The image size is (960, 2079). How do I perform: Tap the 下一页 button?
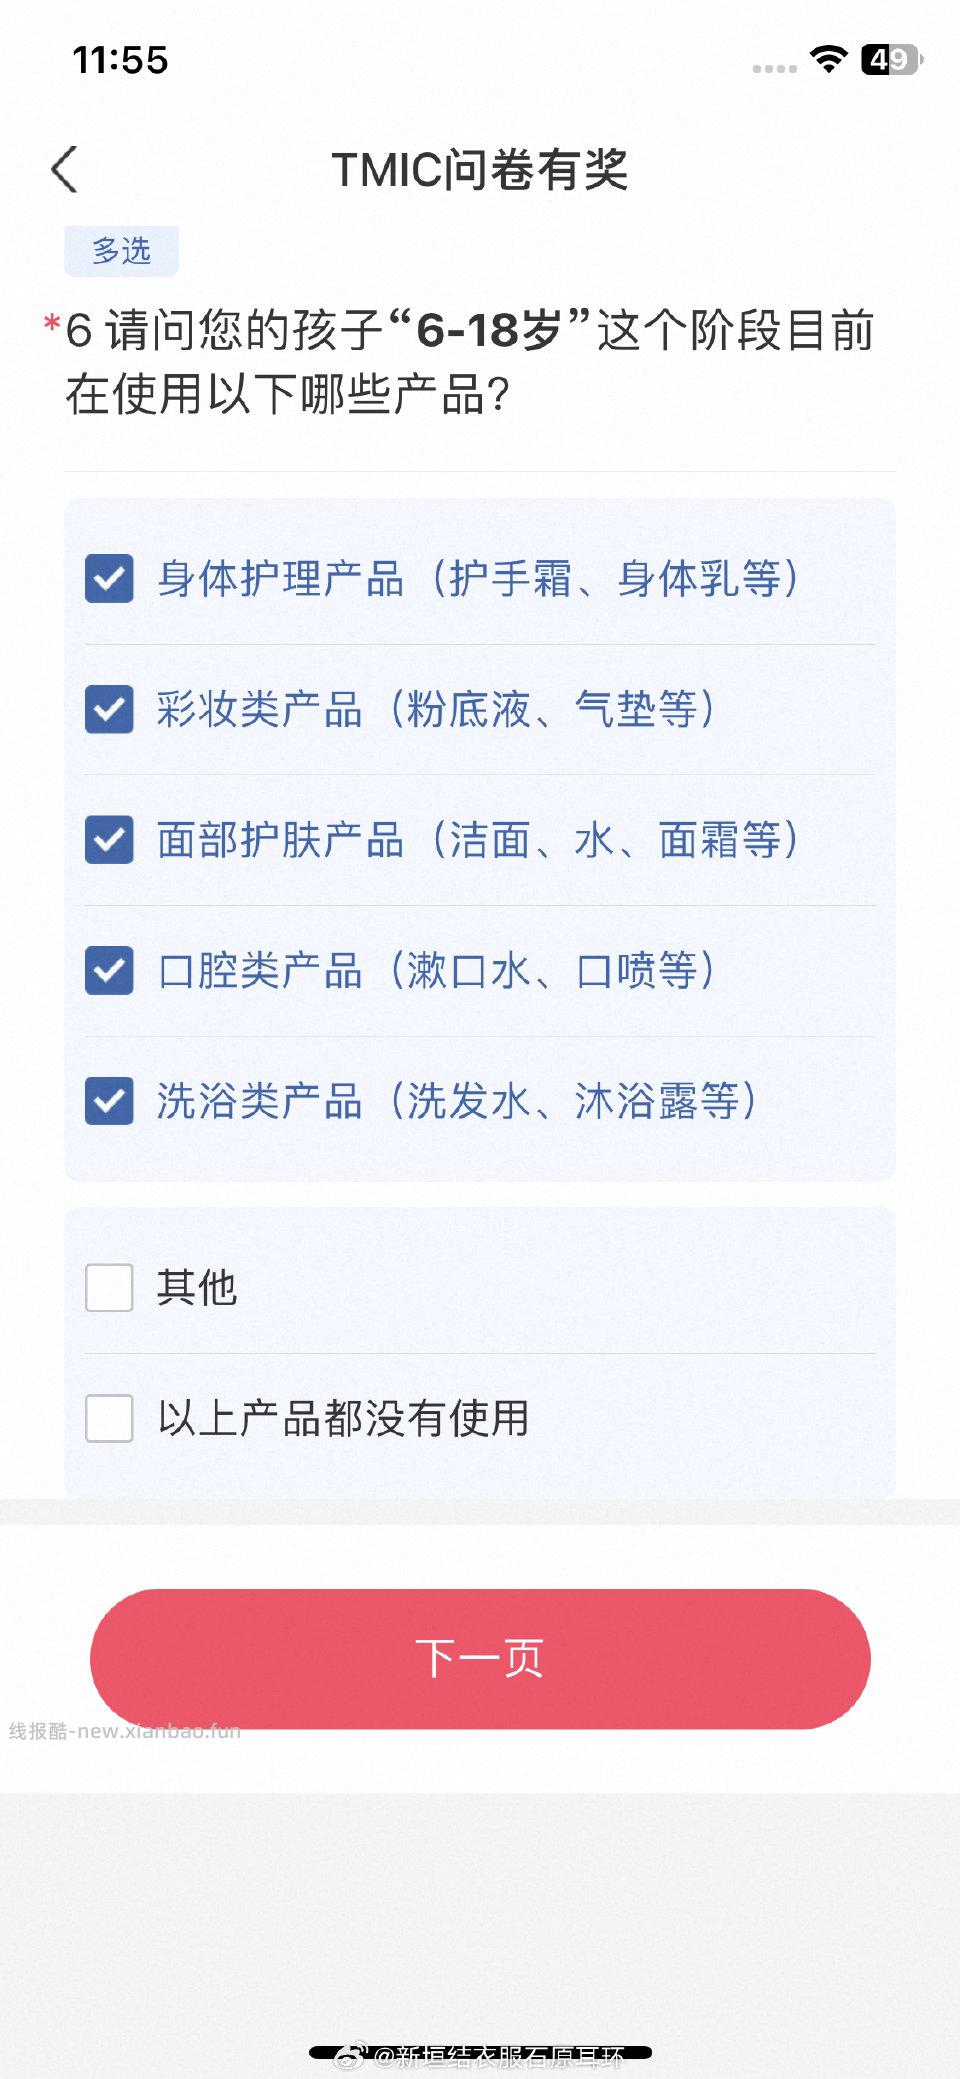click(480, 1657)
